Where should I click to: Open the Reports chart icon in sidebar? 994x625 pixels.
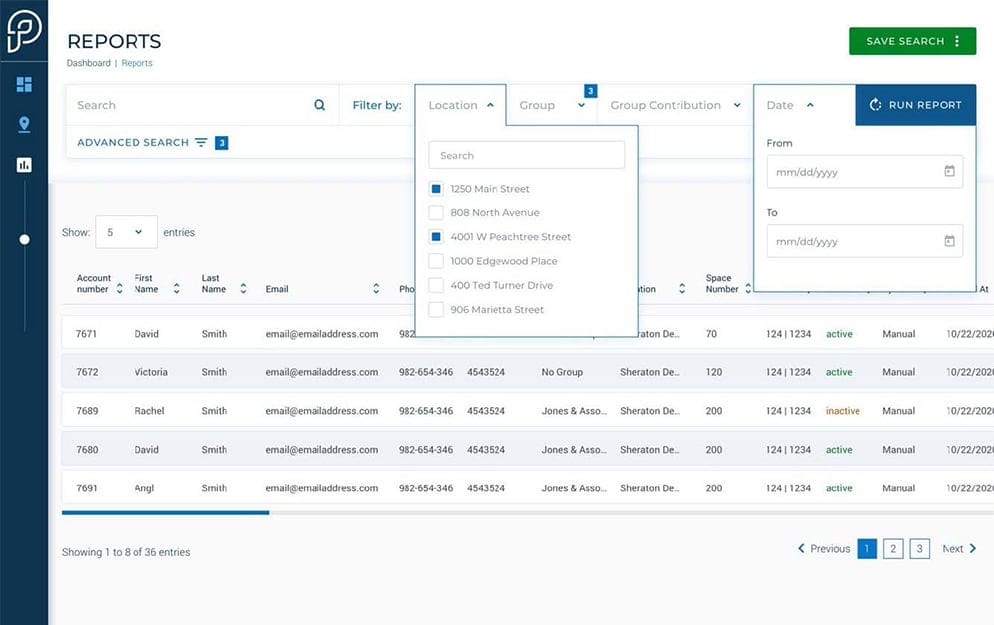point(23,164)
